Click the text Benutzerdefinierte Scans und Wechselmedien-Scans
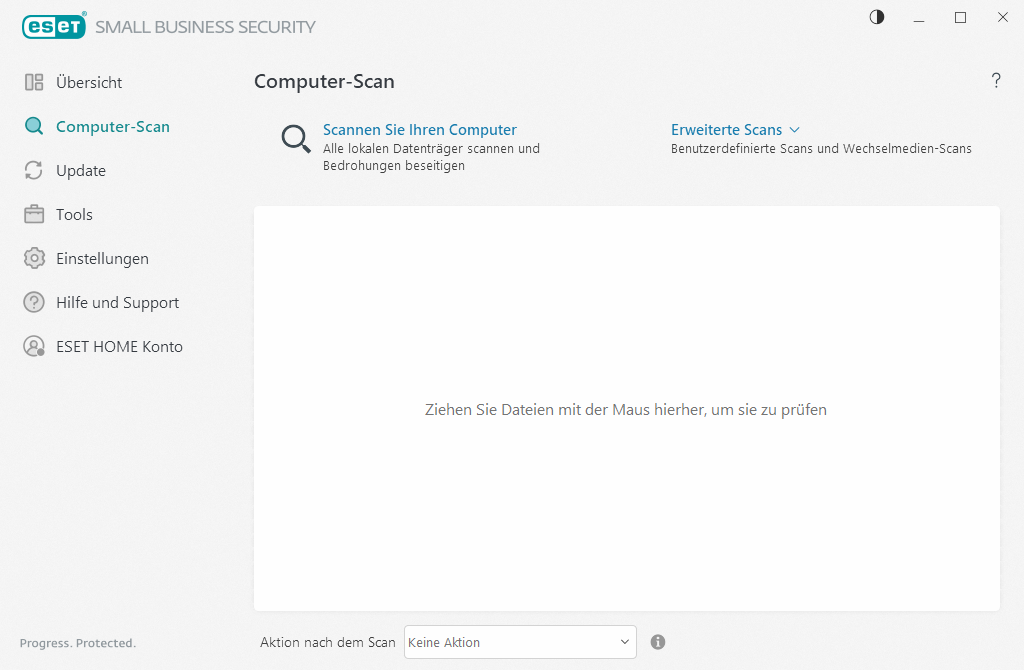 click(x=821, y=148)
